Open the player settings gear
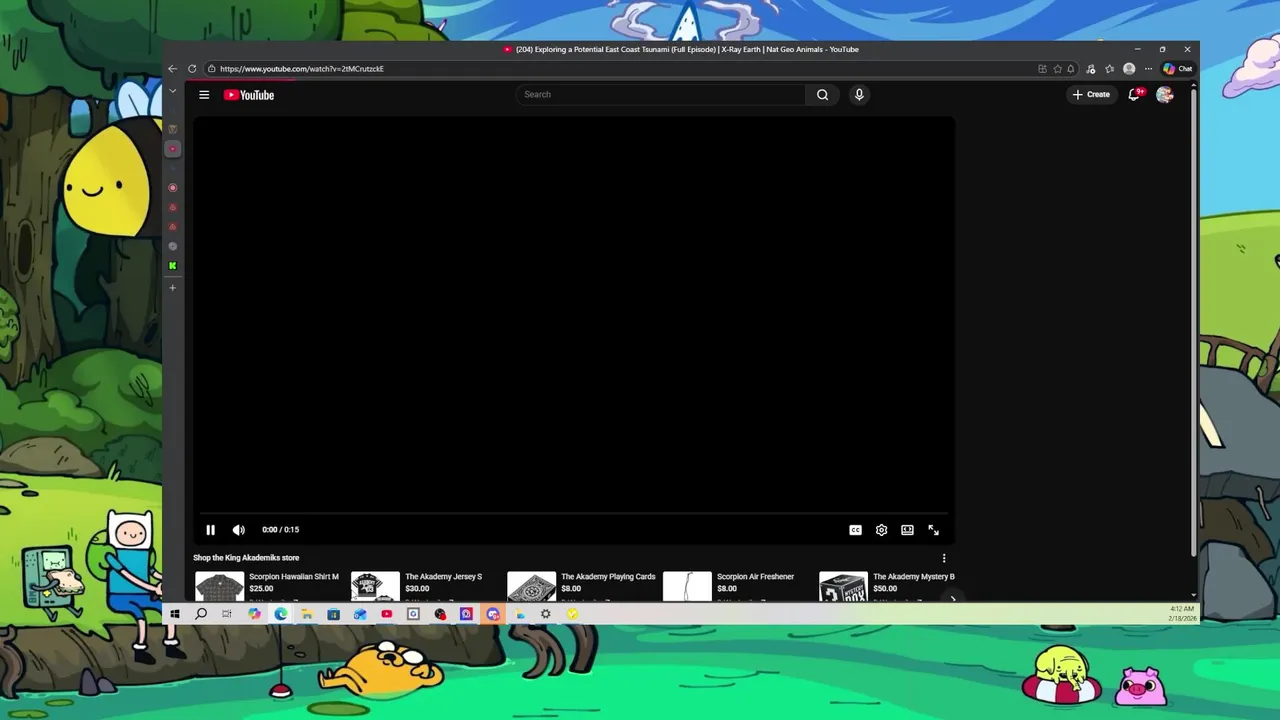The image size is (1280, 720). 881,530
